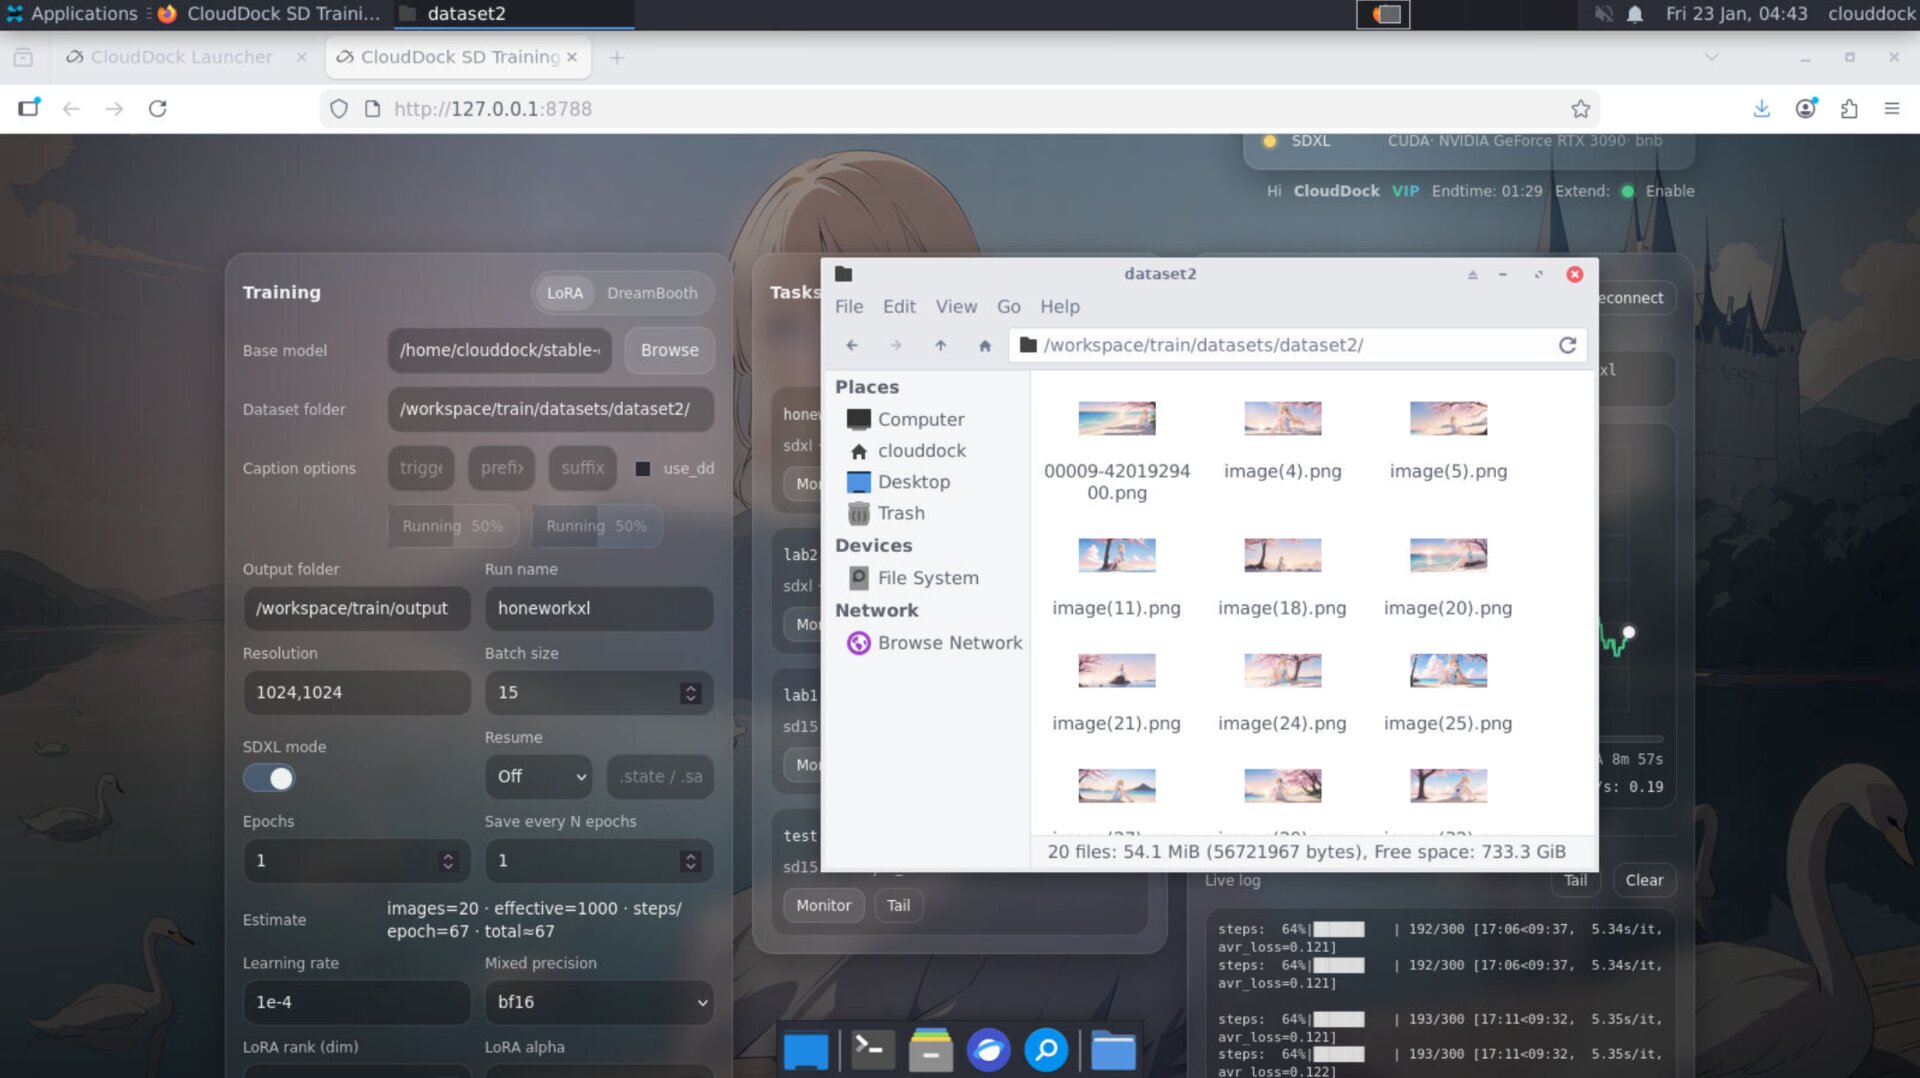Click the Browse button for base model
Image resolution: width=1920 pixels, height=1078 pixels.
669,350
